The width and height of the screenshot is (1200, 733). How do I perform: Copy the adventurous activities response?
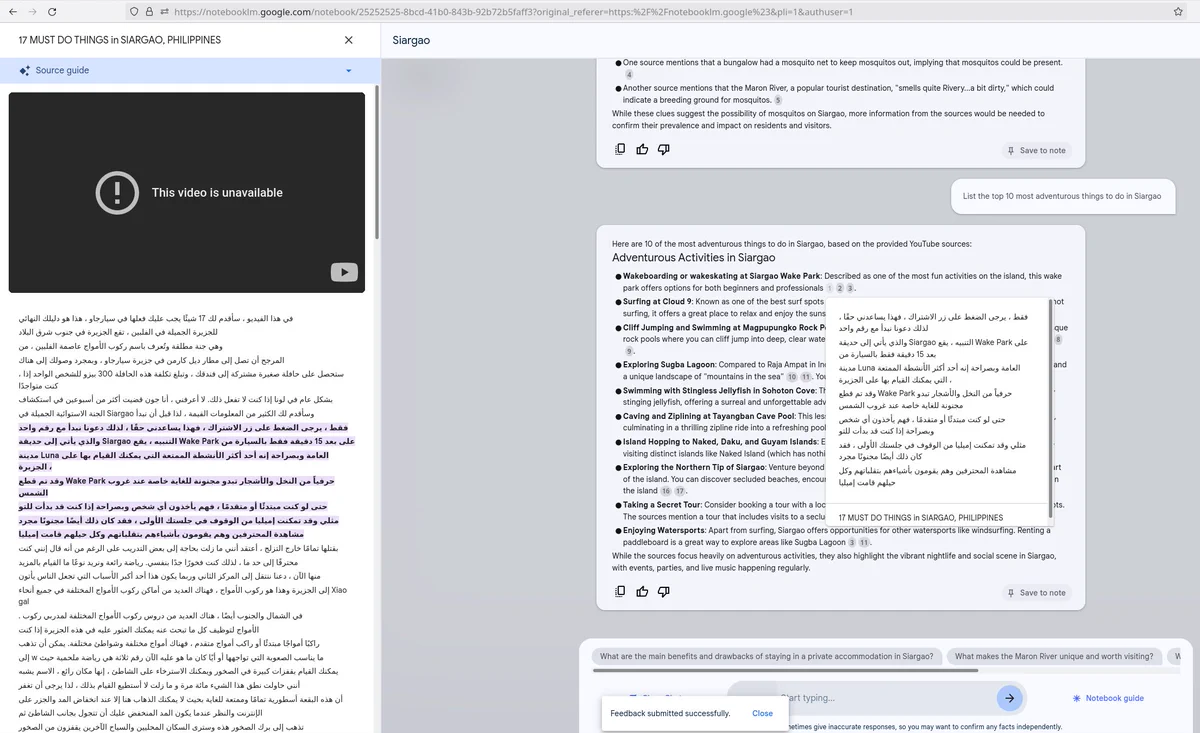620,592
